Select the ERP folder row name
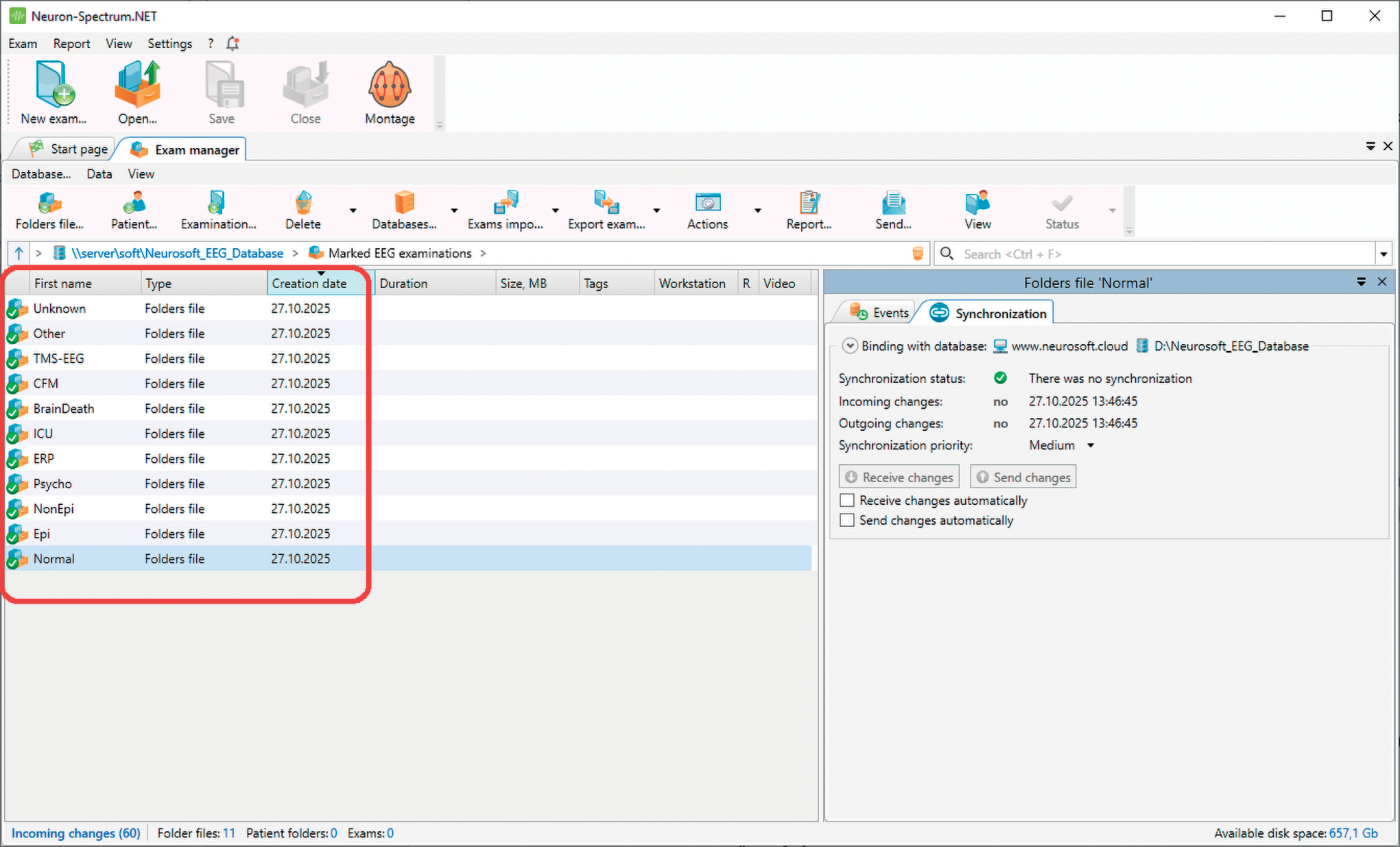1400x847 pixels. (44, 459)
